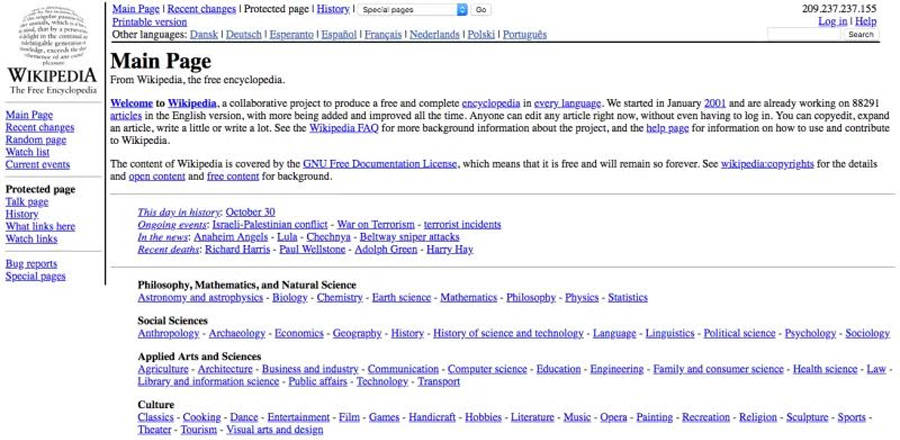The width and height of the screenshot is (900, 440).
Task: Open Family and consumer science link
Action: pos(718,369)
